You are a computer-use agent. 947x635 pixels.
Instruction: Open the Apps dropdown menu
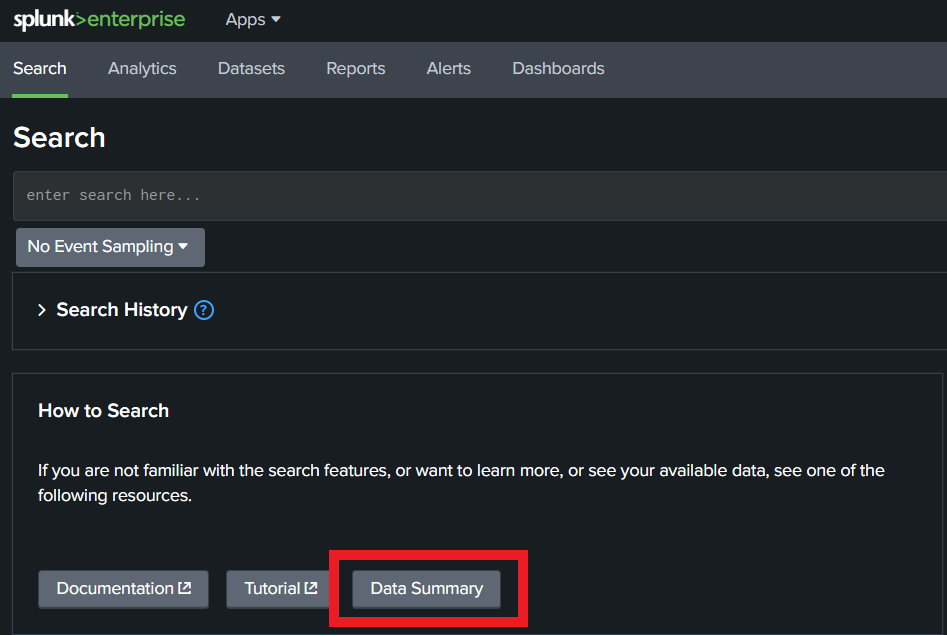tap(253, 19)
